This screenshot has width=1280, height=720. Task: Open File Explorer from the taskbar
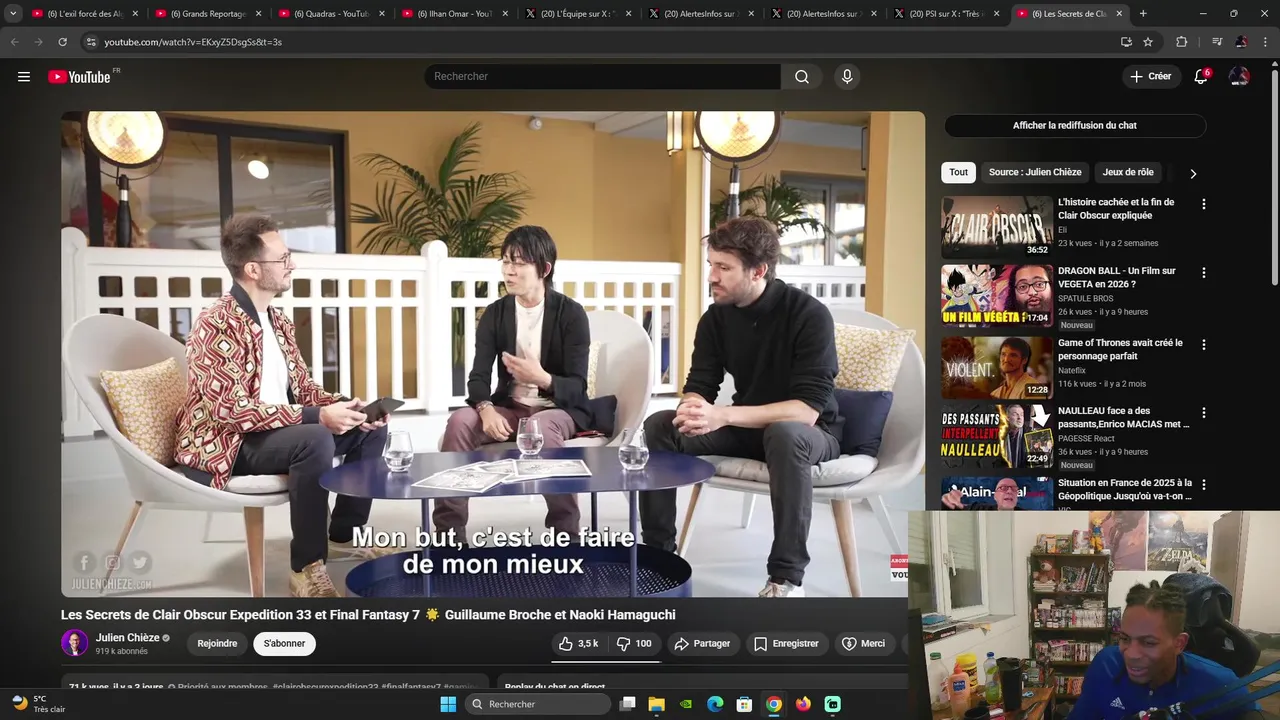[x=656, y=704]
